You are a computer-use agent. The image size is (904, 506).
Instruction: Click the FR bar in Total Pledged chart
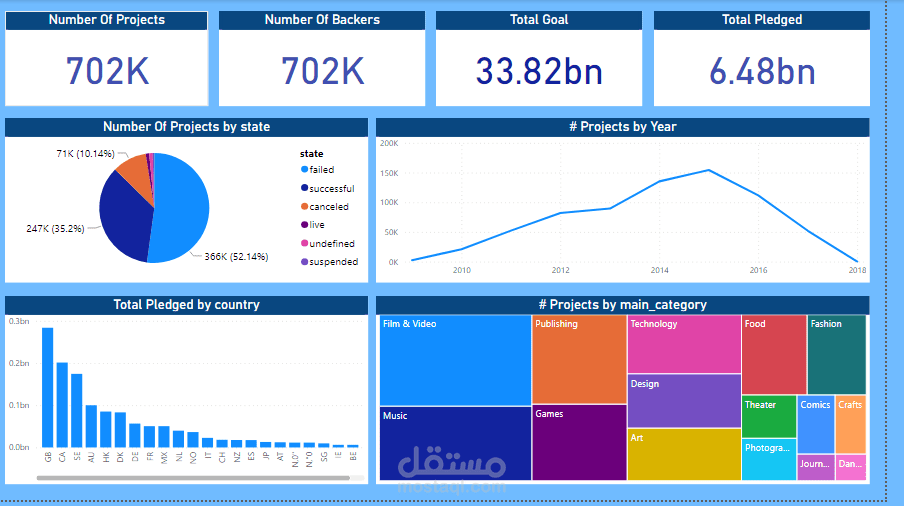(149, 437)
